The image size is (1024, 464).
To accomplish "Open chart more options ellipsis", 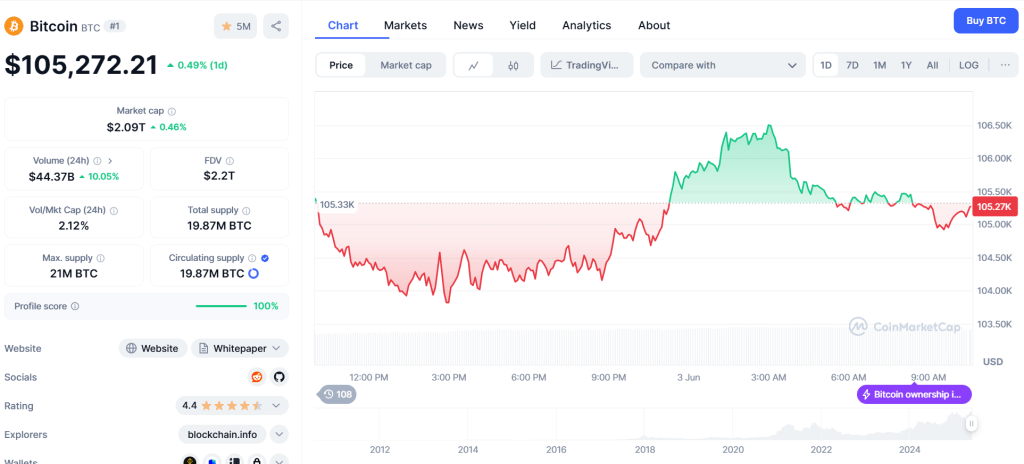I will 1005,65.
